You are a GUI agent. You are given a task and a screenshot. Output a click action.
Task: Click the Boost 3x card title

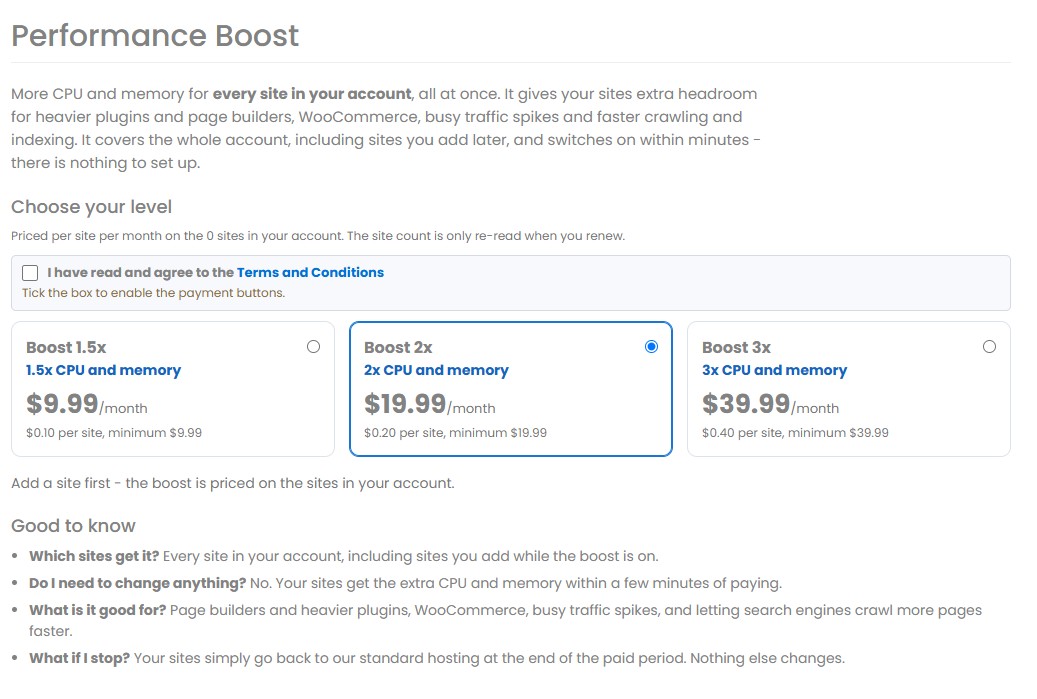click(x=737, y=347)
